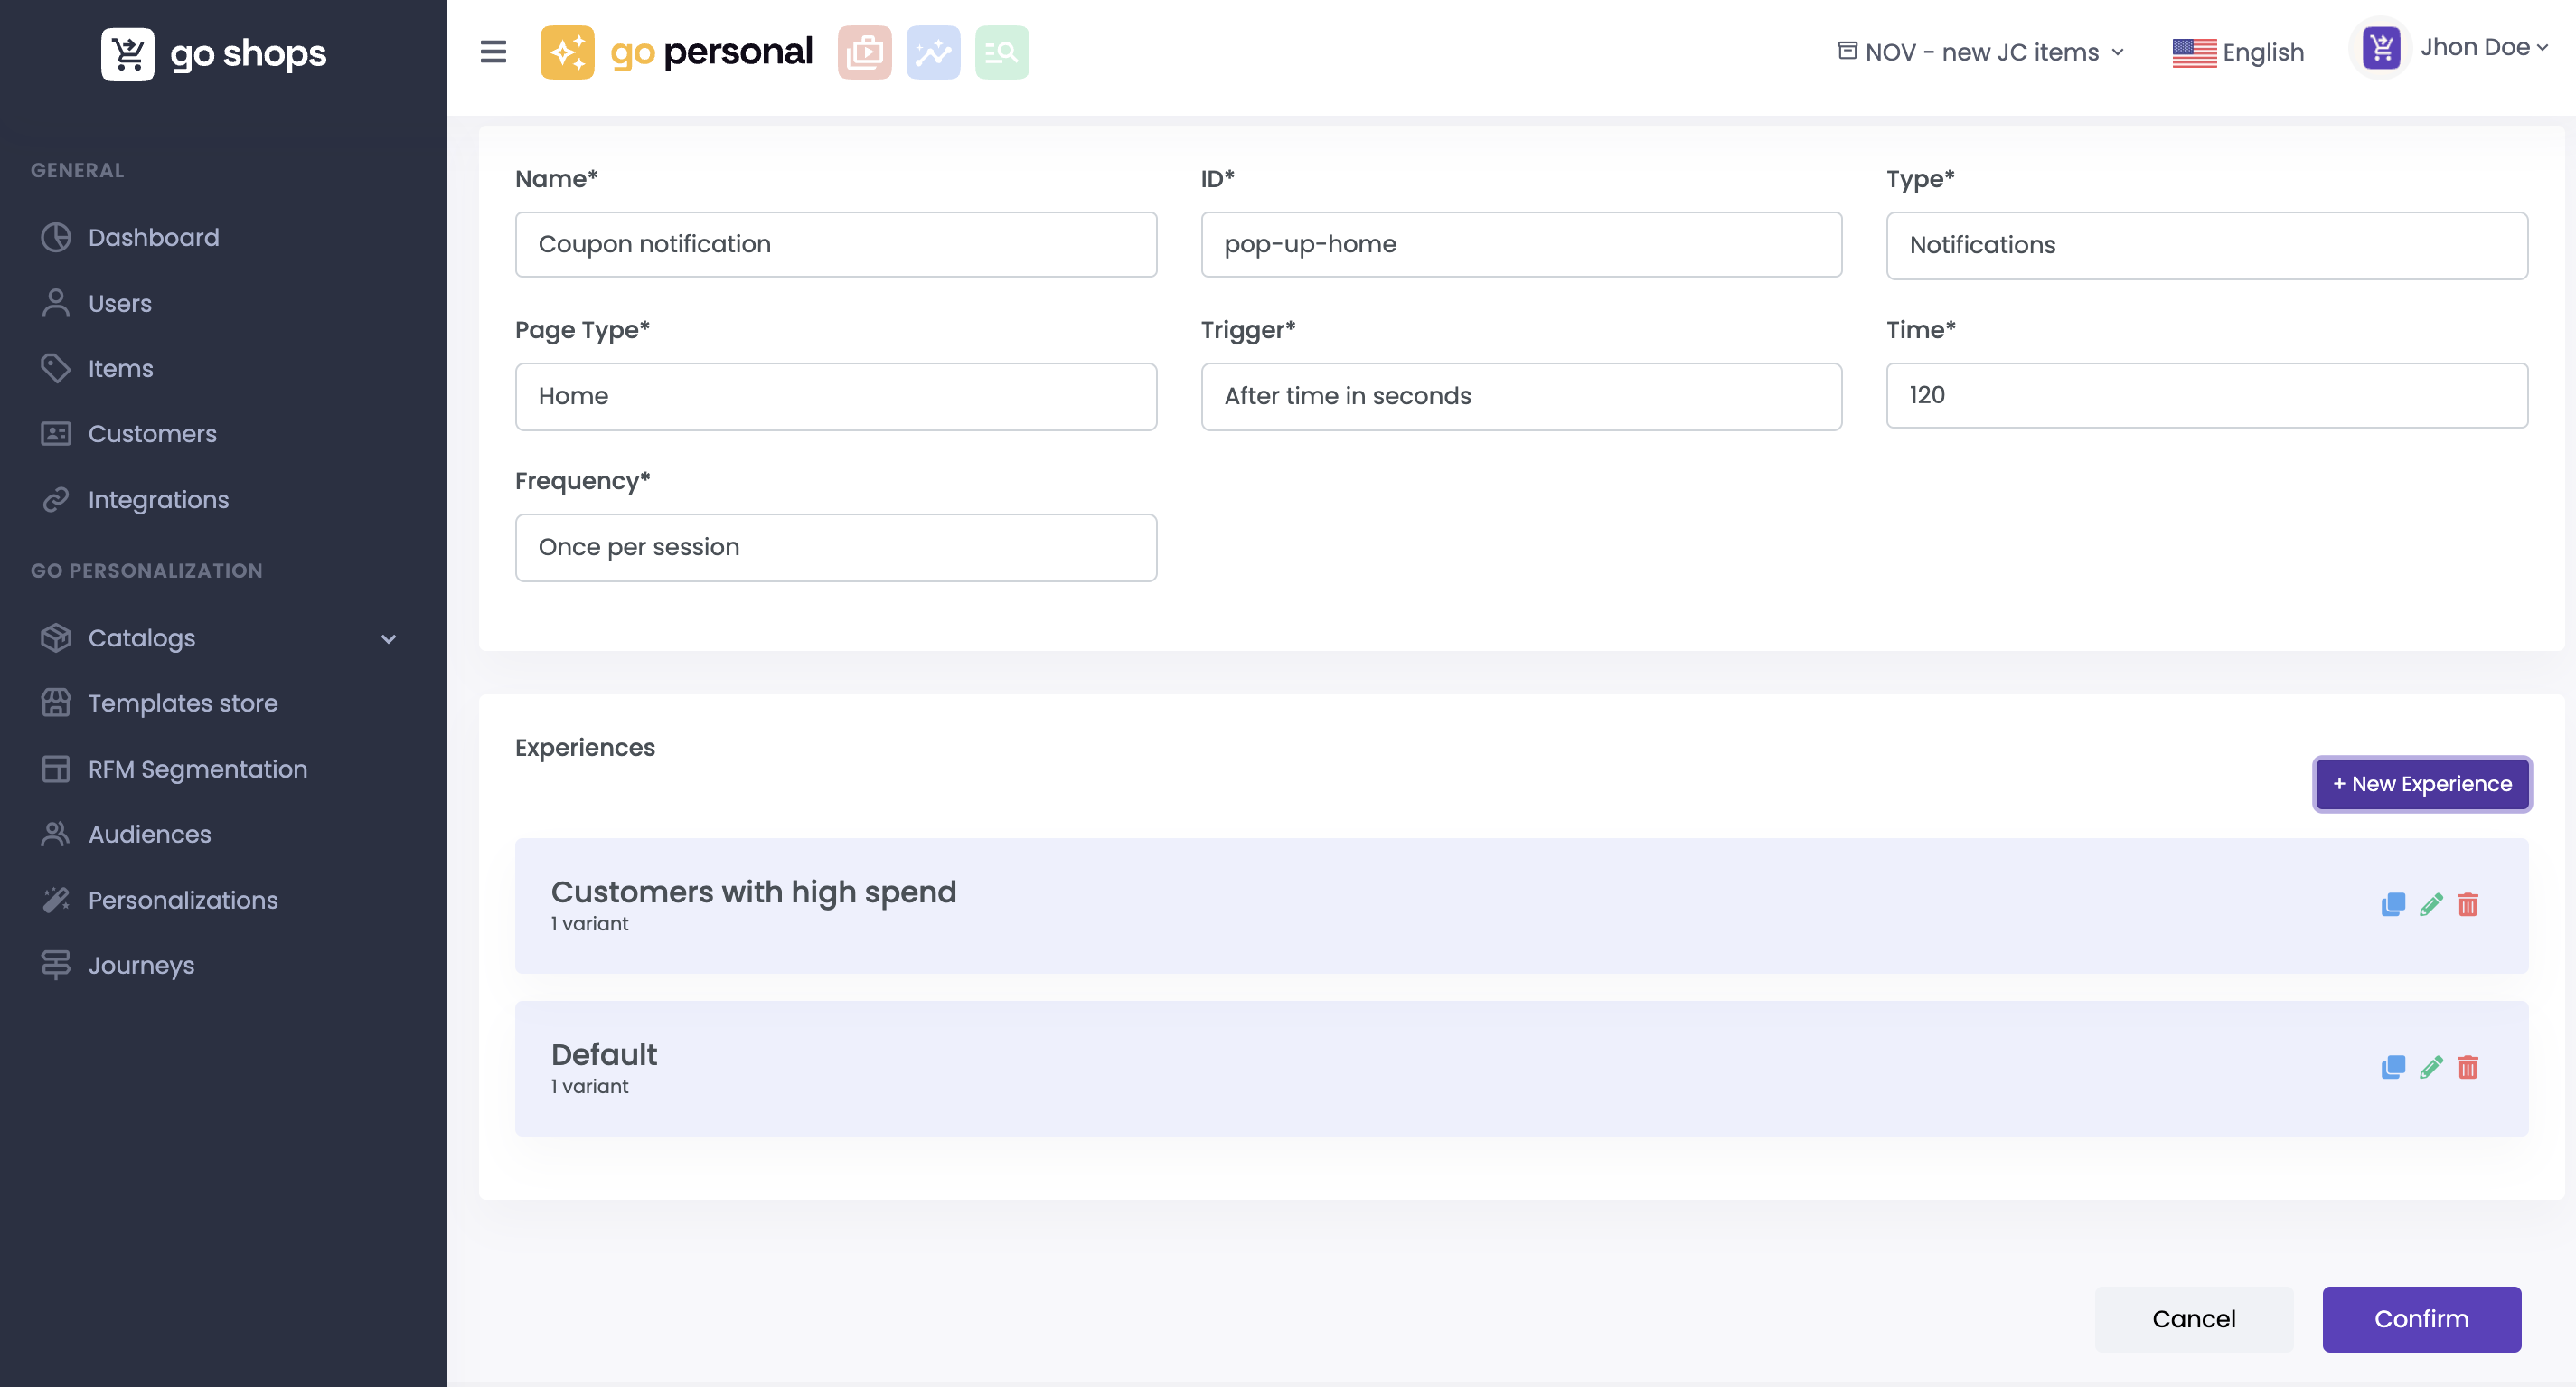Click the go personal star logo icon
The width and height of the screenshot is (2576, 1387).
click(567, 52)
